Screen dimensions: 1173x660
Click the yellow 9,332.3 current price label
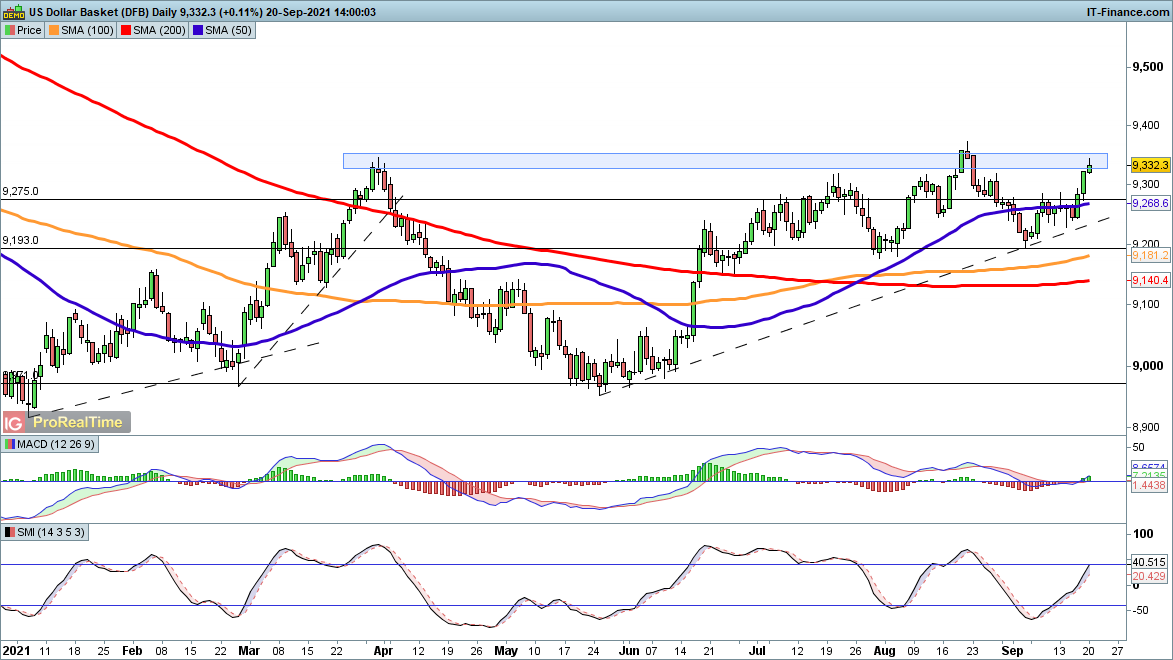coord(1150,165)
